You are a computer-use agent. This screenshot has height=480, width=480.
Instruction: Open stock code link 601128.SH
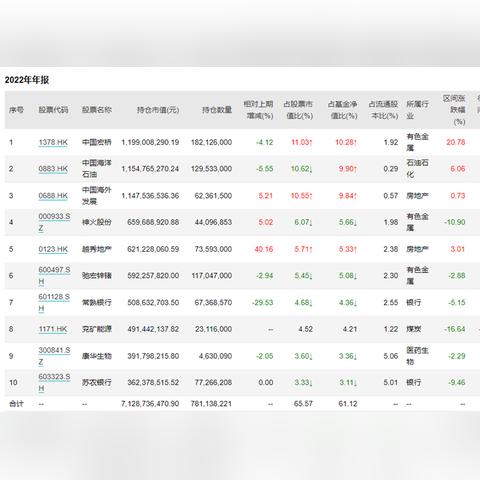(x=54, y=302)
